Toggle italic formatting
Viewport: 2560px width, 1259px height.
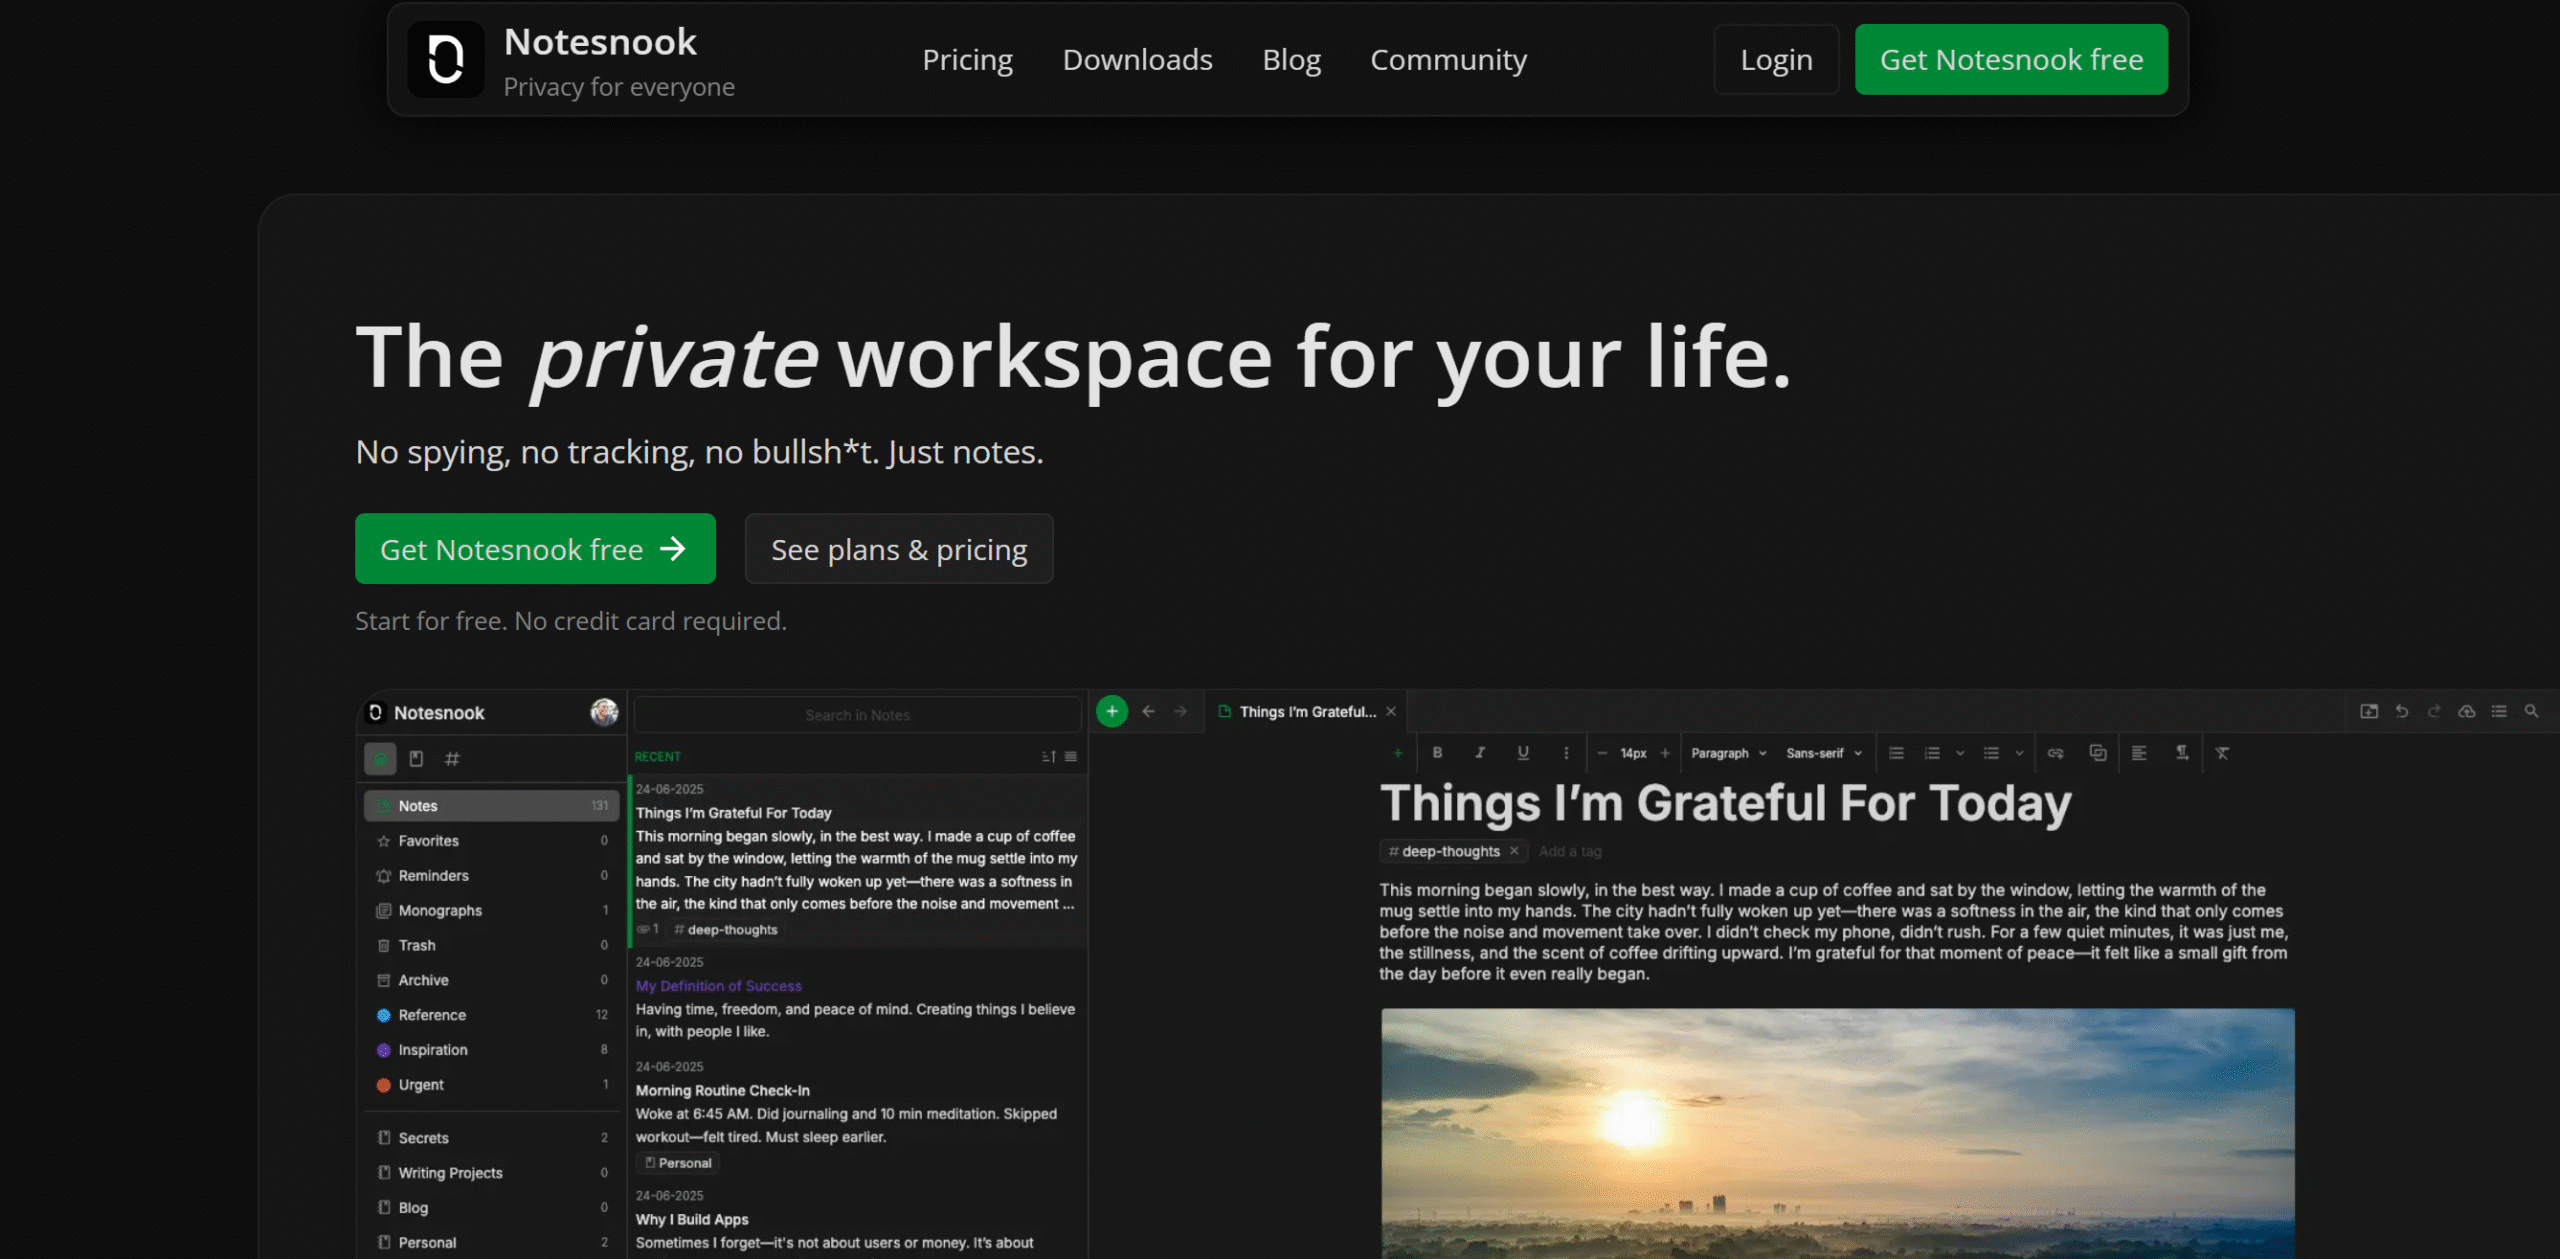pyautogui.click(x=1480, y=753)
